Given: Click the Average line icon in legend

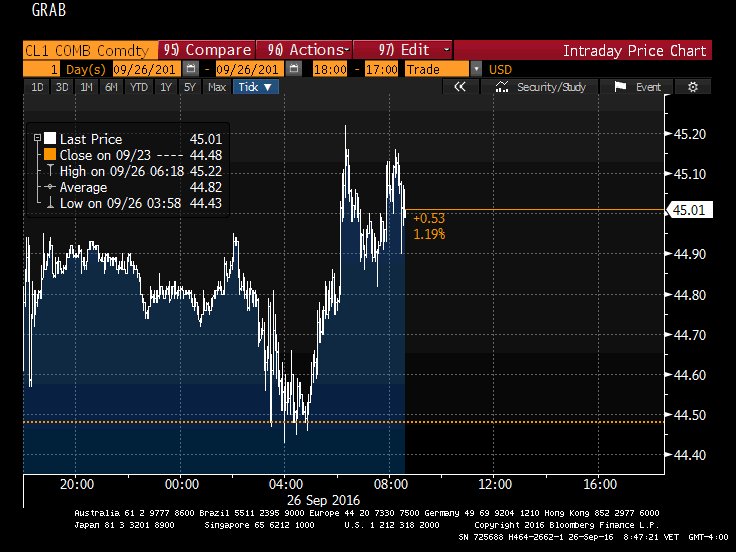Looking at the screenshot, I should 48,187.
